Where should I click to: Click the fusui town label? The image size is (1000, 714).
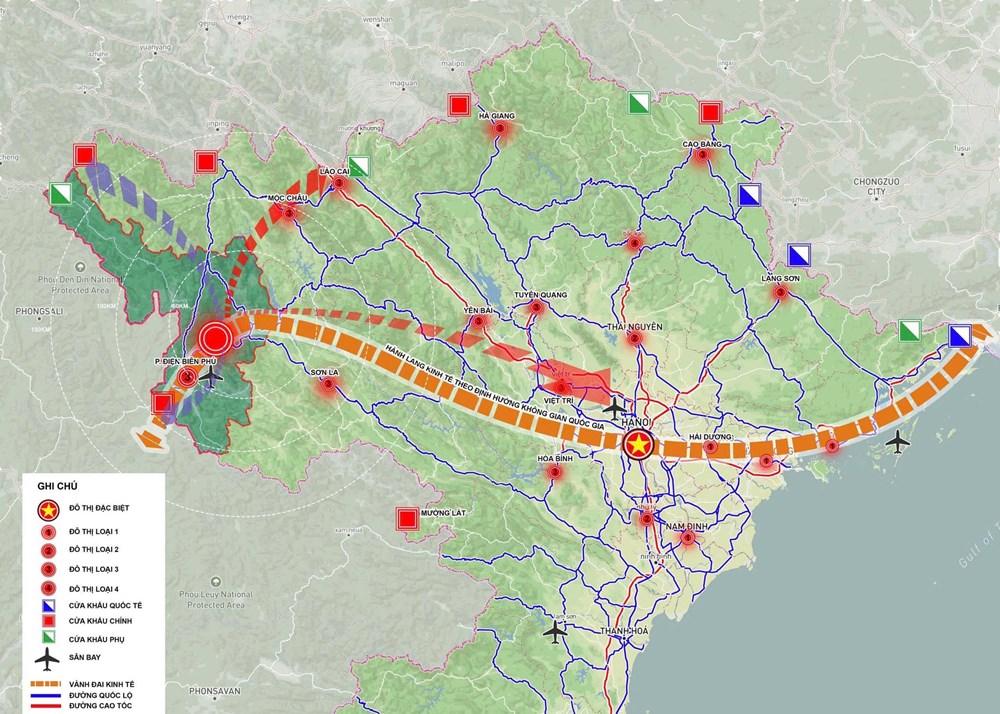[962, 149]
